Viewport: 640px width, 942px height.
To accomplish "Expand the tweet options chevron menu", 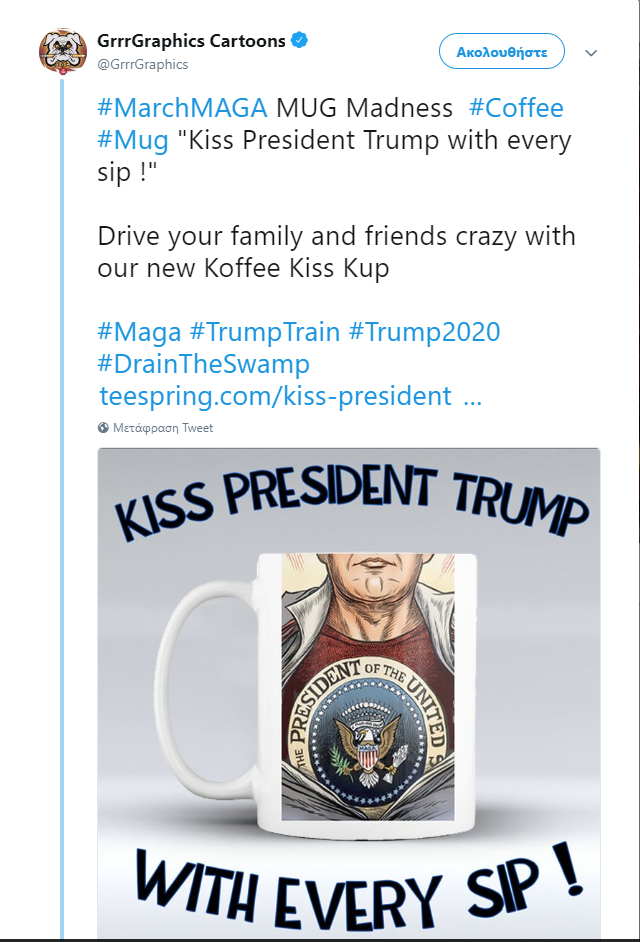I will [x=591, y=52].
